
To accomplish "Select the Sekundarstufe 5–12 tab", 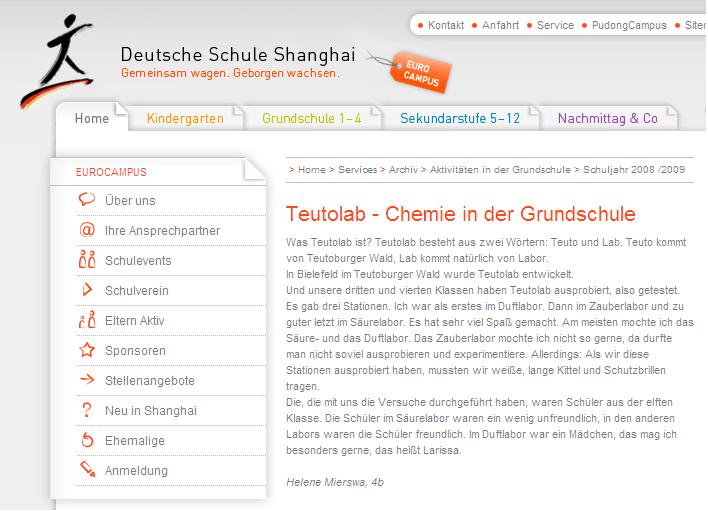I will point(460,118).
